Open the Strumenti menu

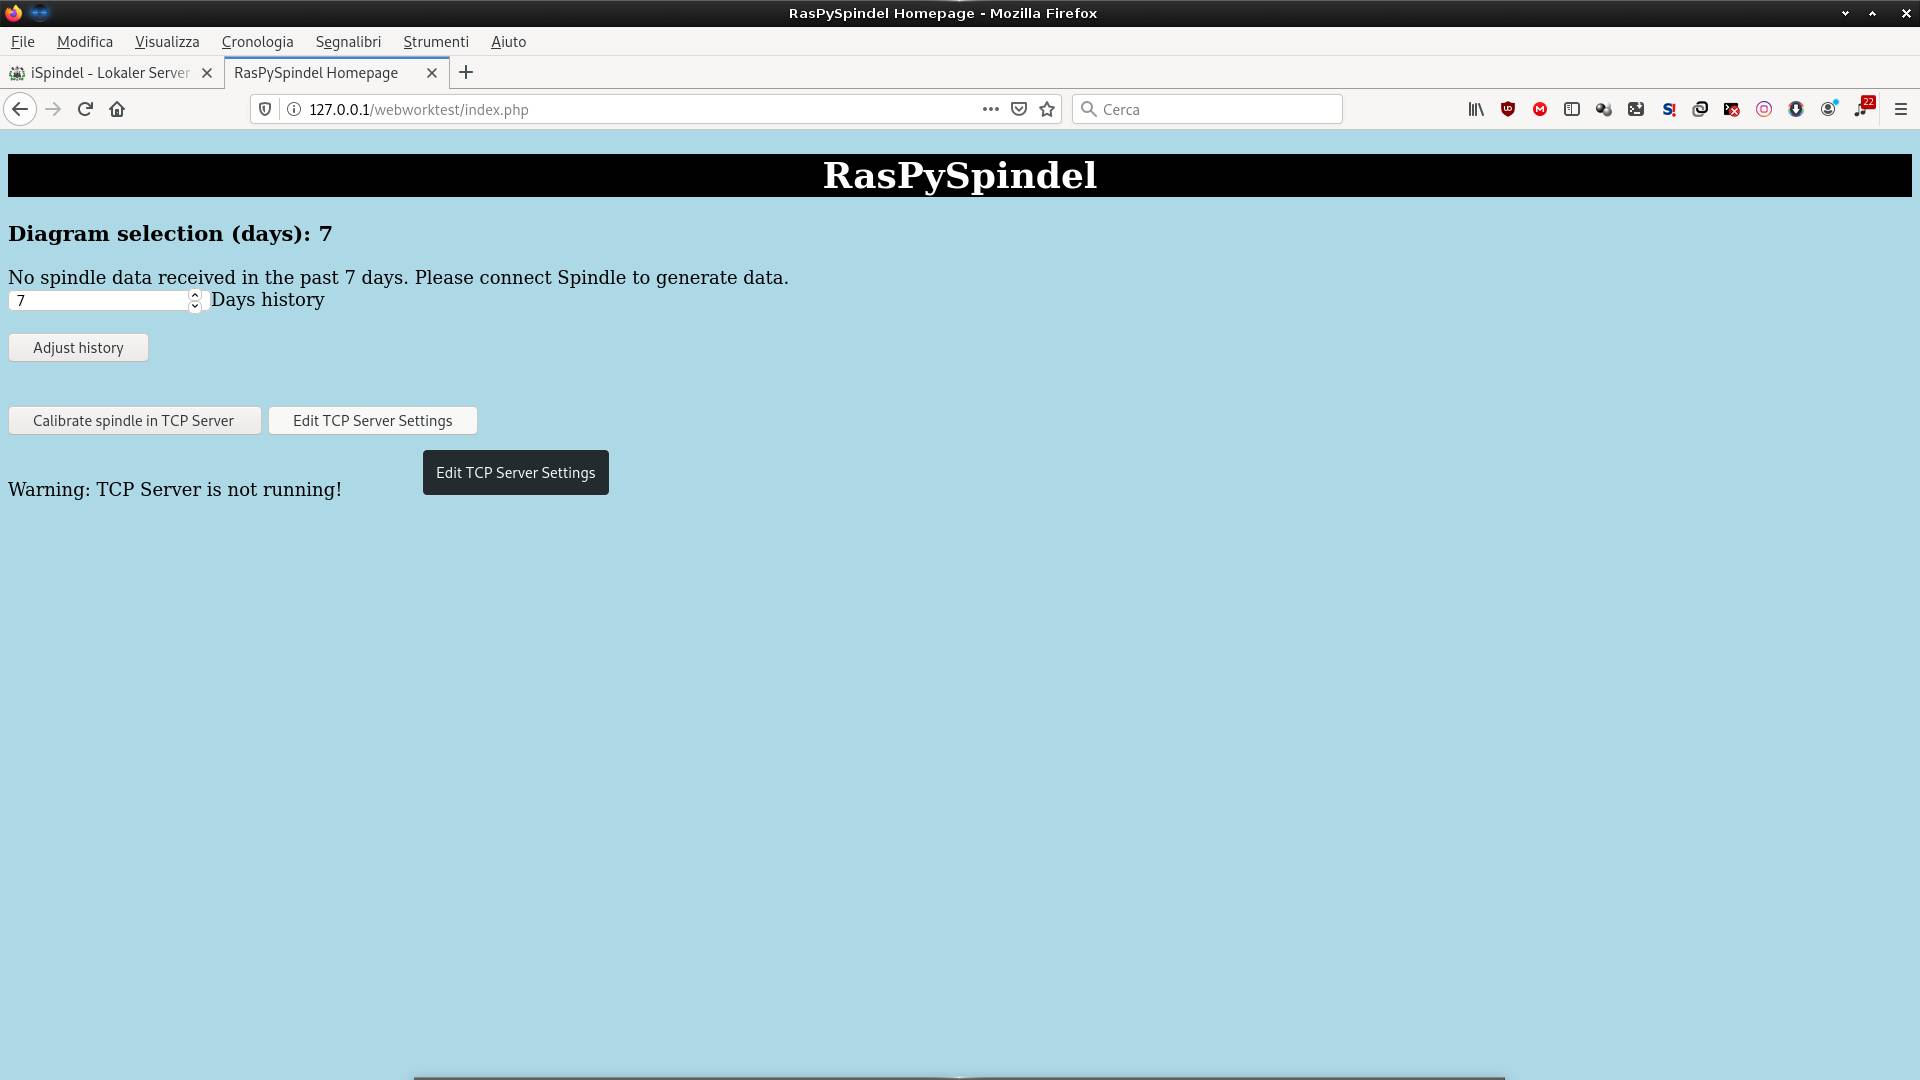[x=436, y=42]
